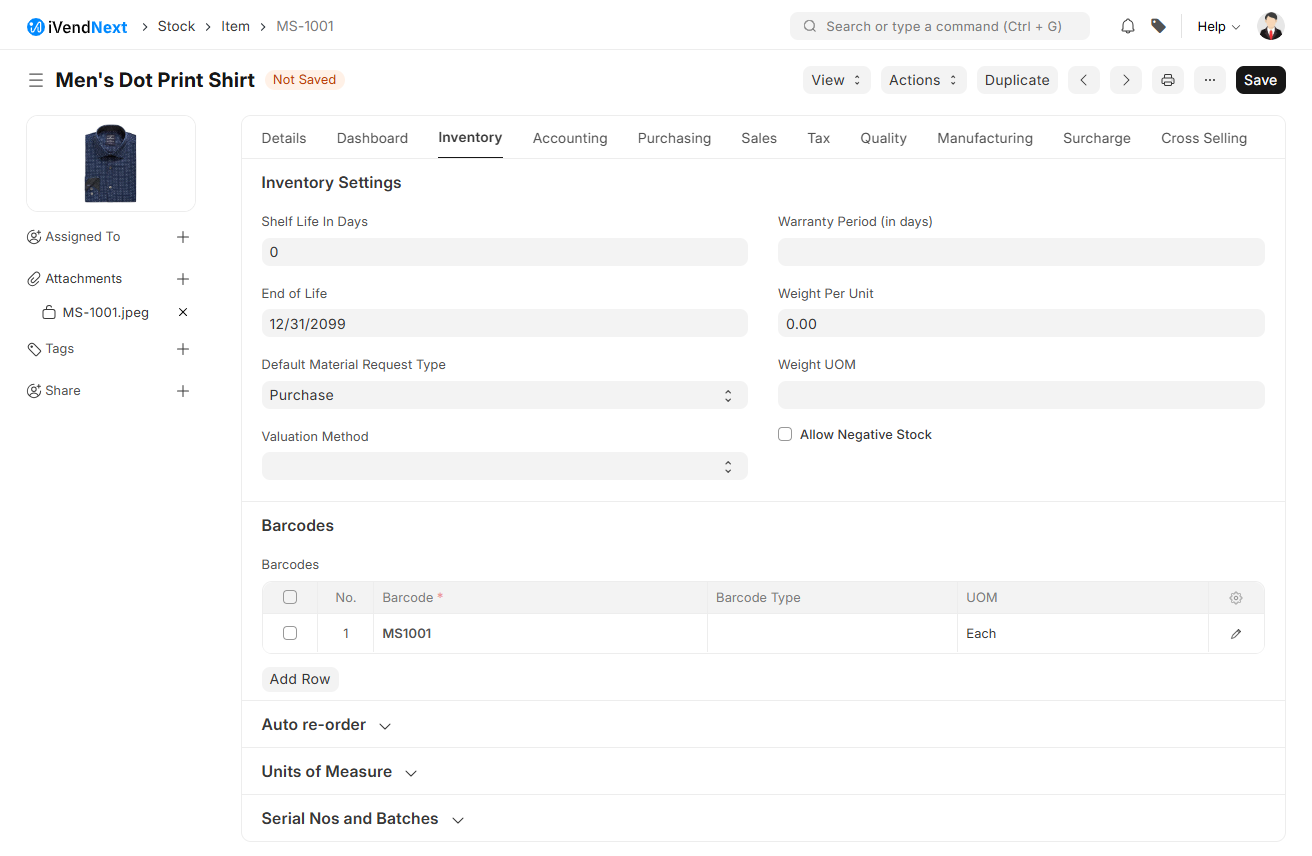Screen dimensions: 1312x856
Task: Click the tag icon in top bar
Action: tap(1158, 27)
